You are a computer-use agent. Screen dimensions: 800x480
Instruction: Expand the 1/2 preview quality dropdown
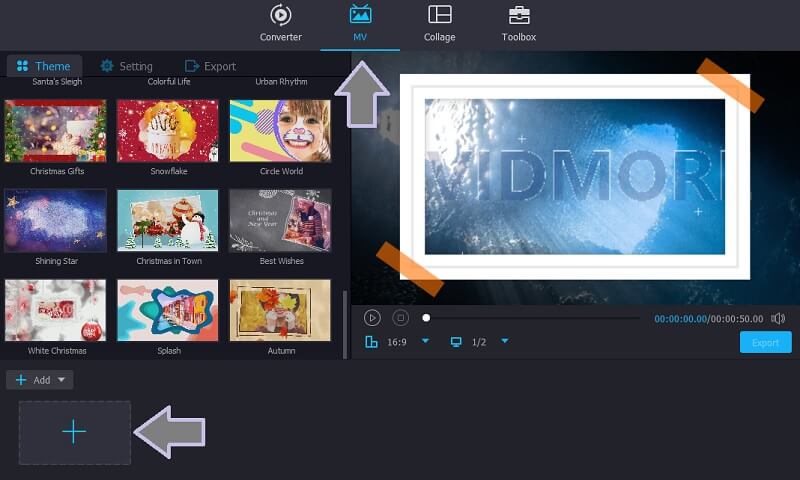click(505, 342)
